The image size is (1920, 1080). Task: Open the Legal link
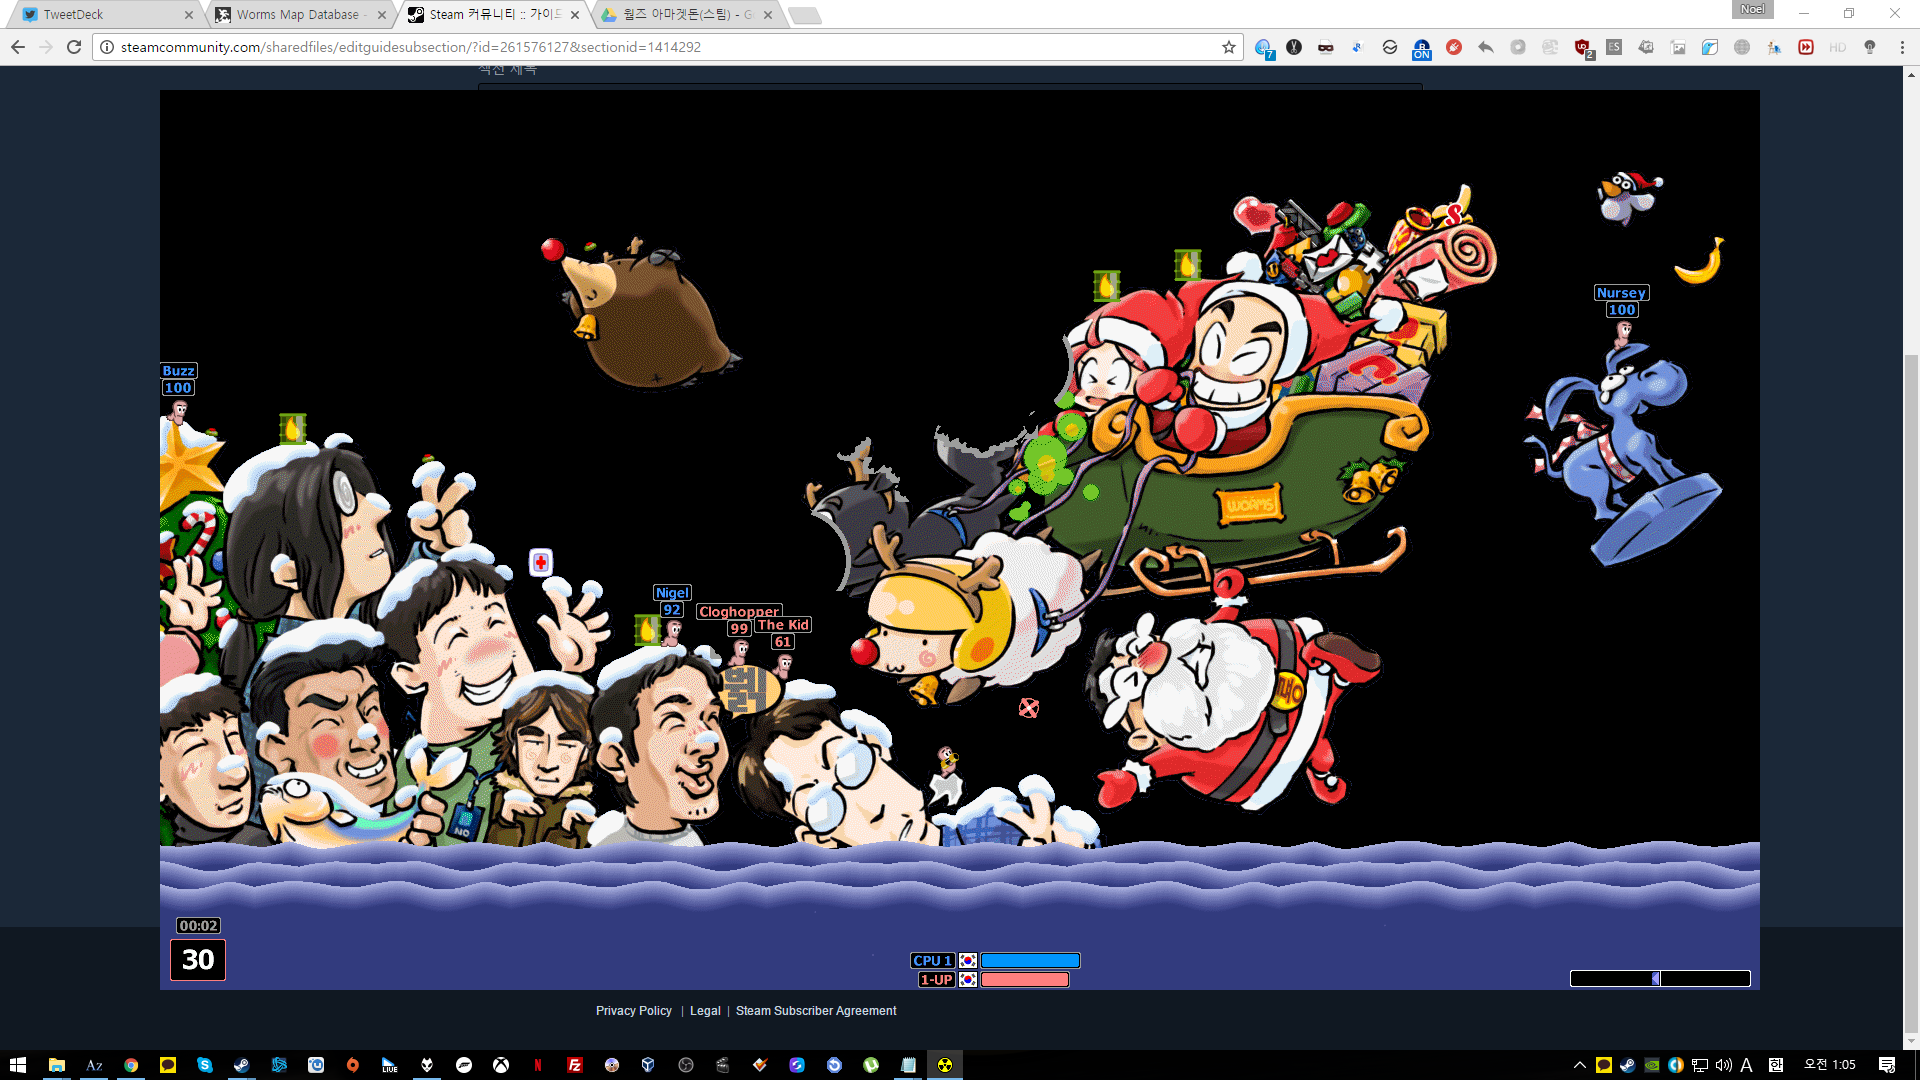point(705,1011)
